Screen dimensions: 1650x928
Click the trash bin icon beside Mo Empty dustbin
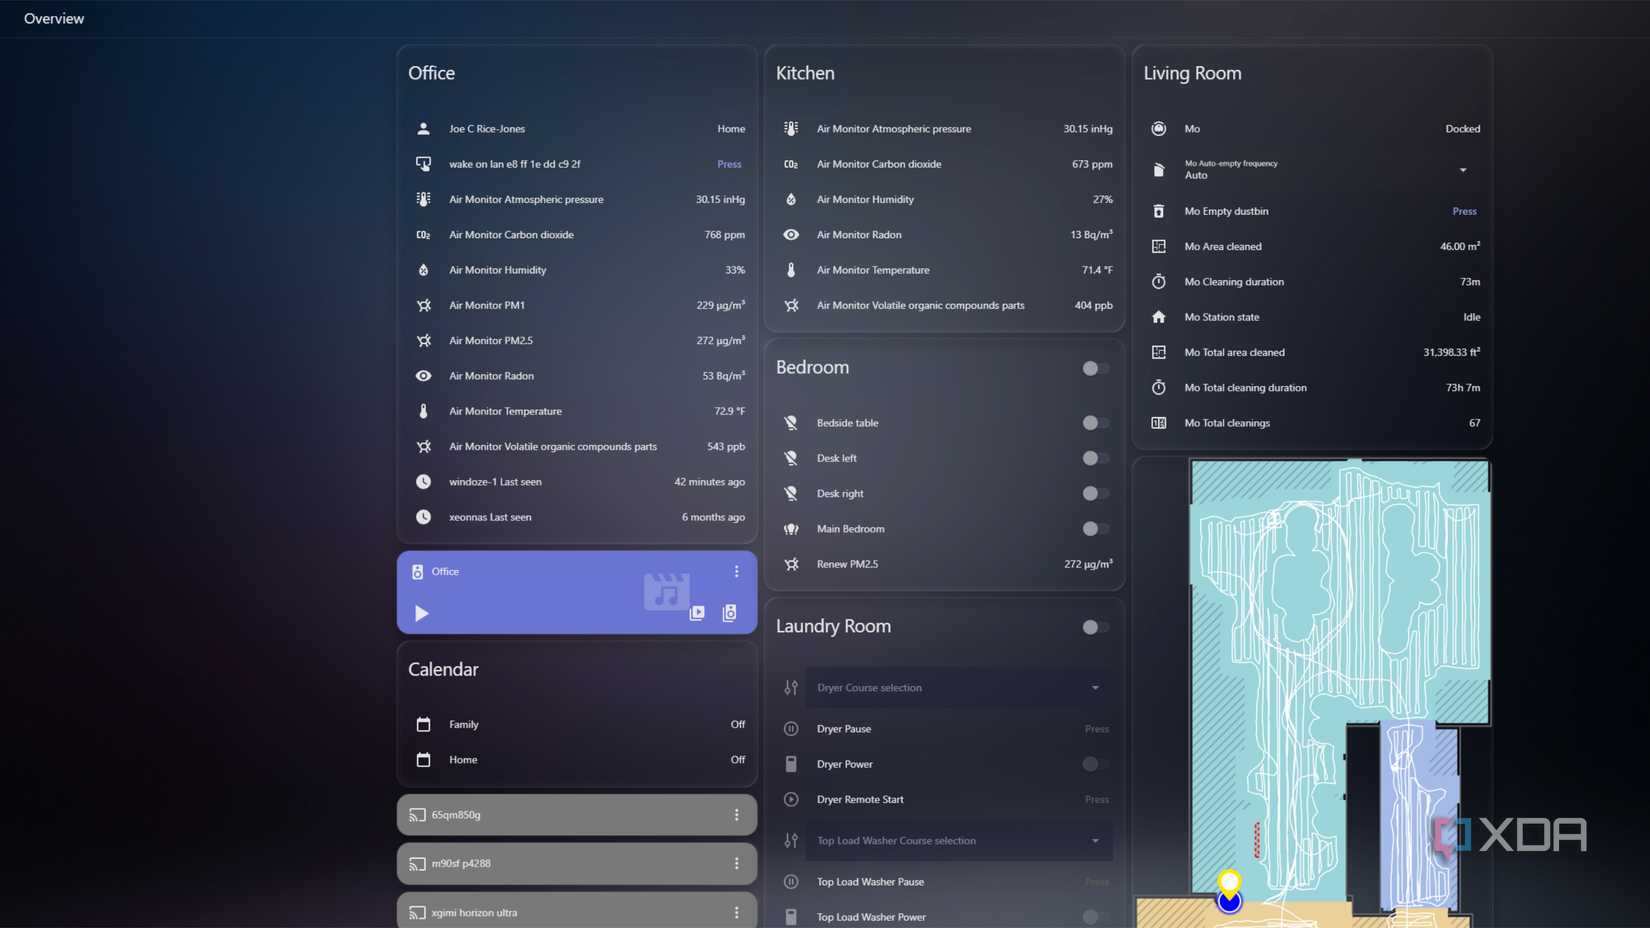pos(1158,211)
